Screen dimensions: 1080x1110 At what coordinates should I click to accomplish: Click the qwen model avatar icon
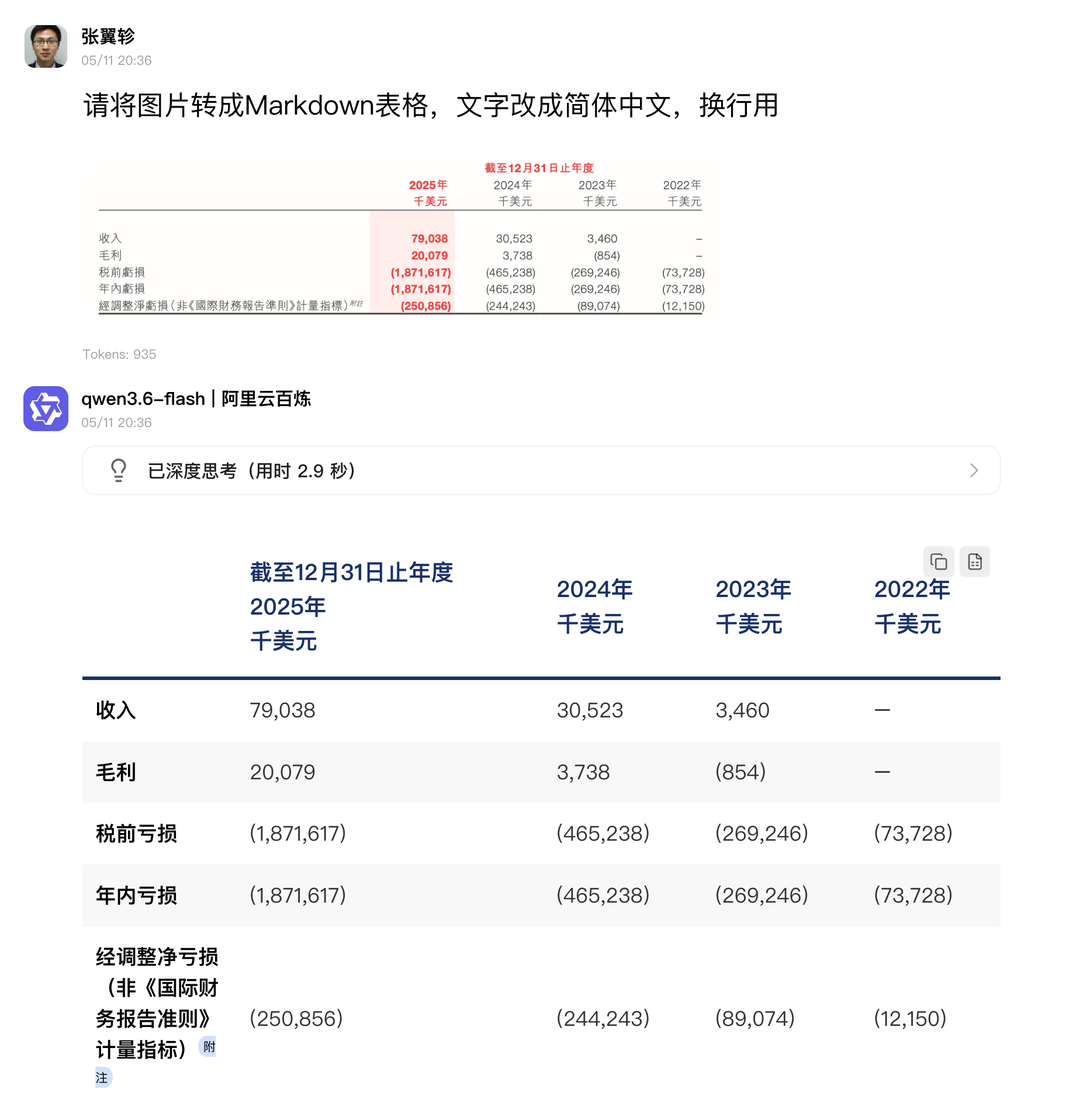(x=46, y=408)
